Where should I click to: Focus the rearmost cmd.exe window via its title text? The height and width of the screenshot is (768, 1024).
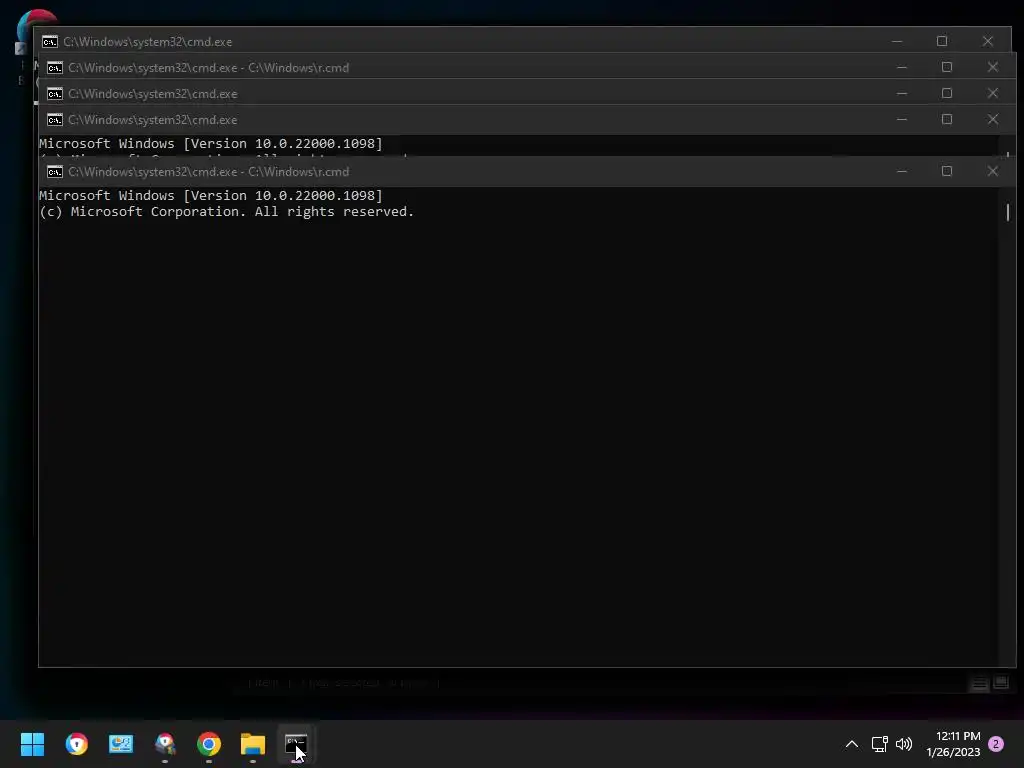148,42
